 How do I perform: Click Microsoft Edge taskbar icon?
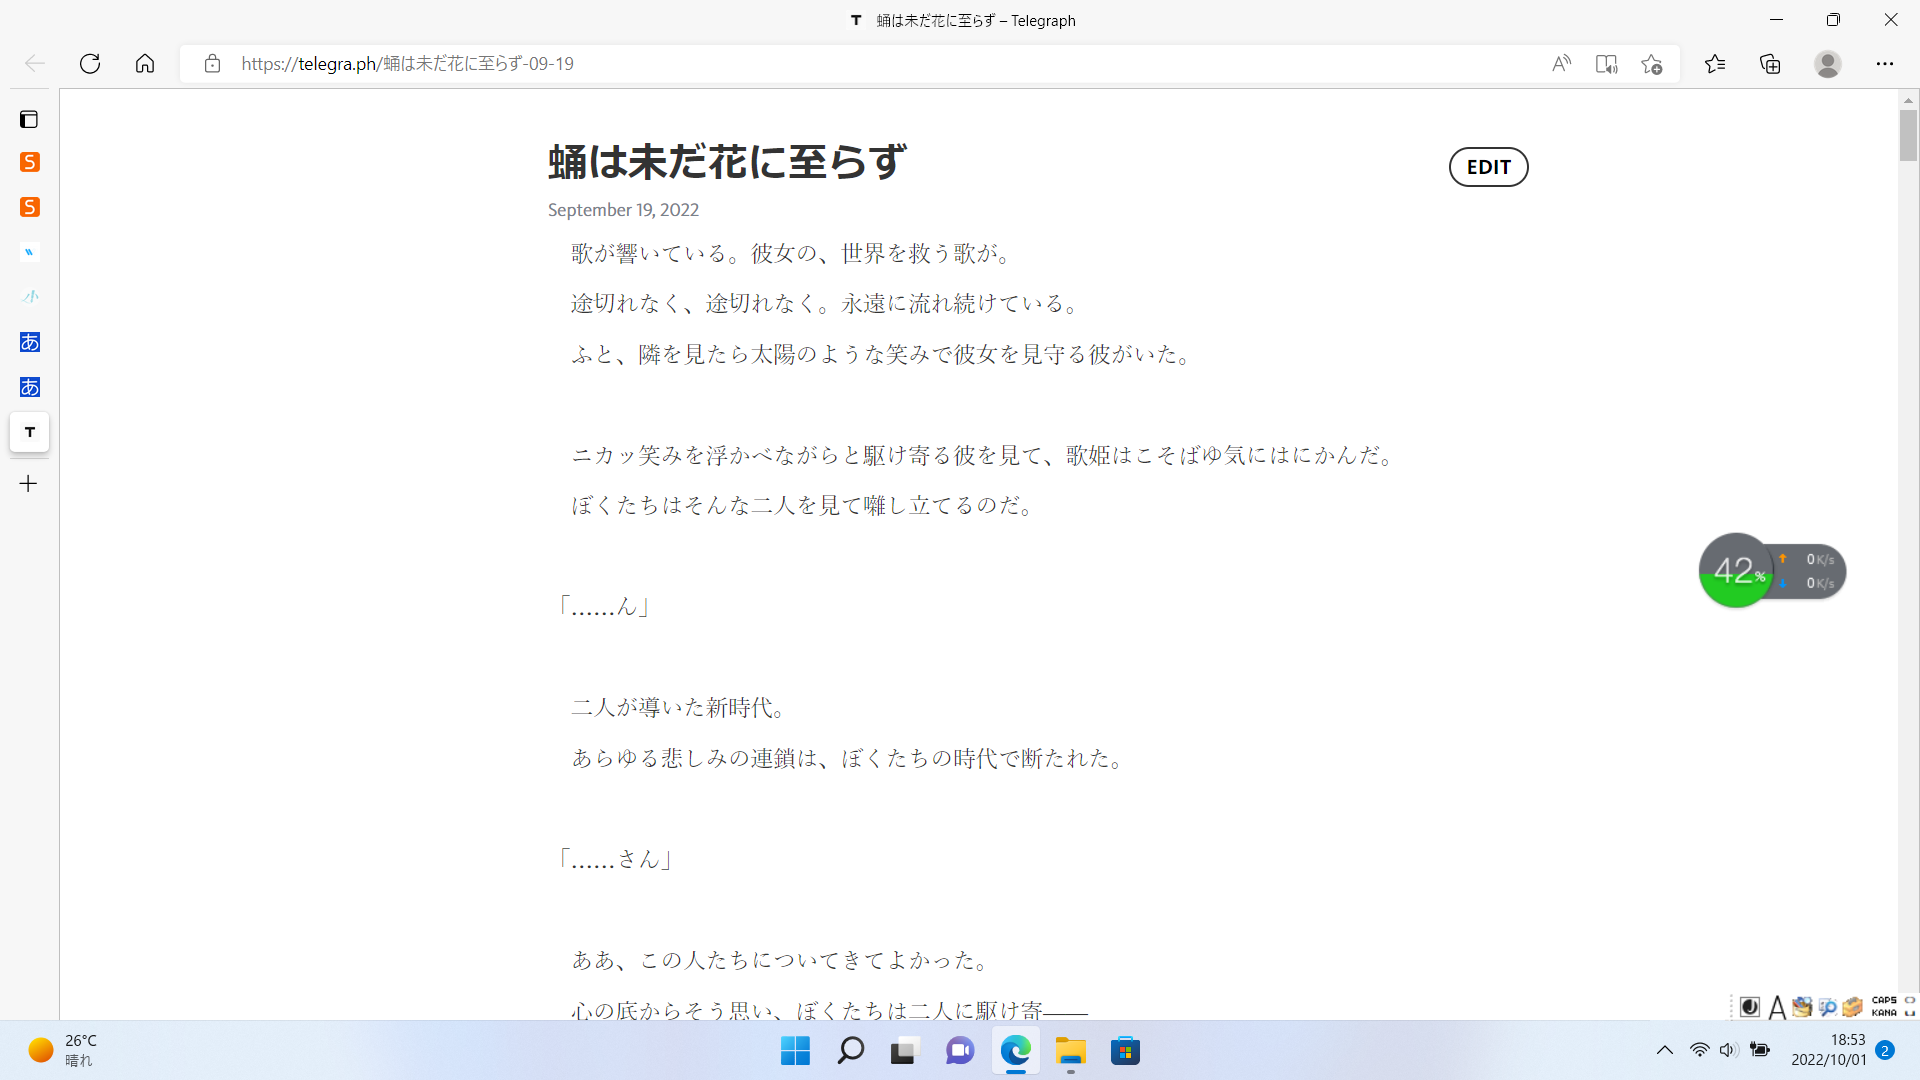point(1015,1051)
